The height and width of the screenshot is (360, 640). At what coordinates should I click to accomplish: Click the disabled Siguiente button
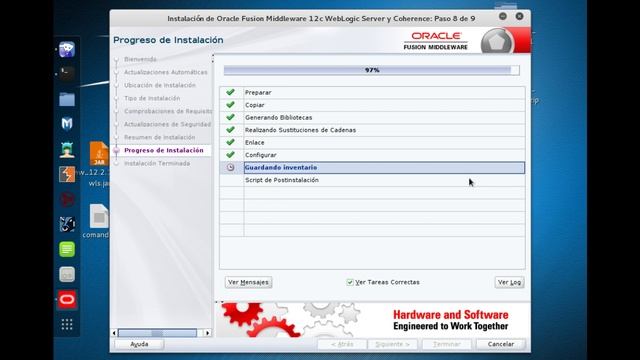point(392,344)
